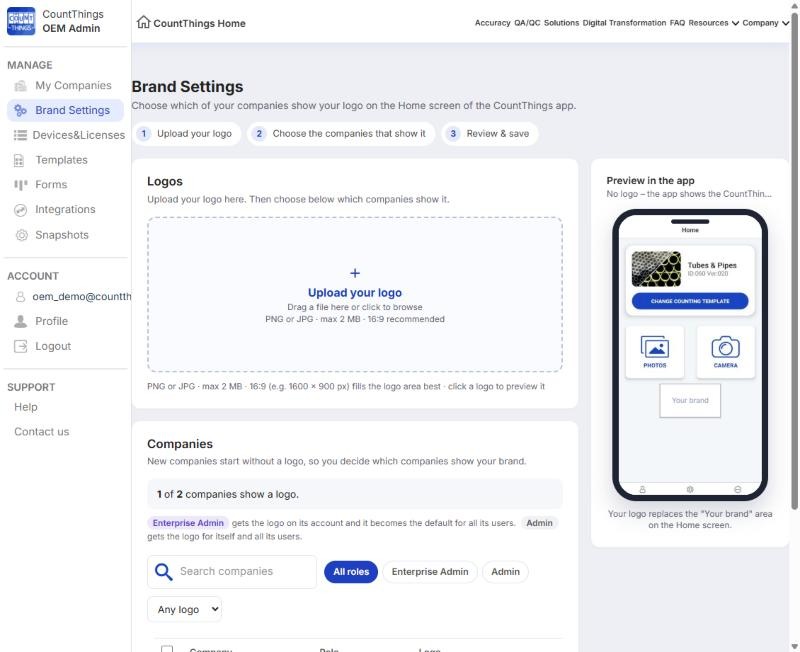Expand the Company menu
800x652 pixels.
[765, 23]
